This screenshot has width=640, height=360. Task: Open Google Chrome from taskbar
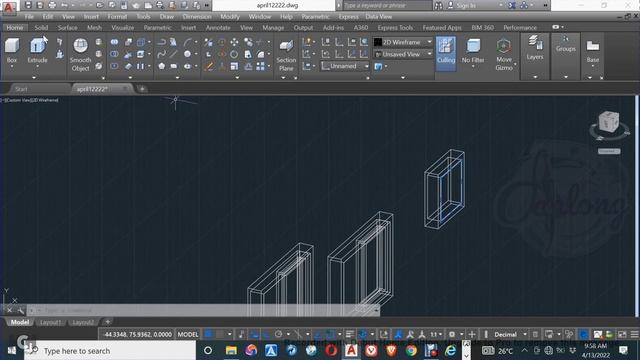pyautogui.click(x=411, y=350)
